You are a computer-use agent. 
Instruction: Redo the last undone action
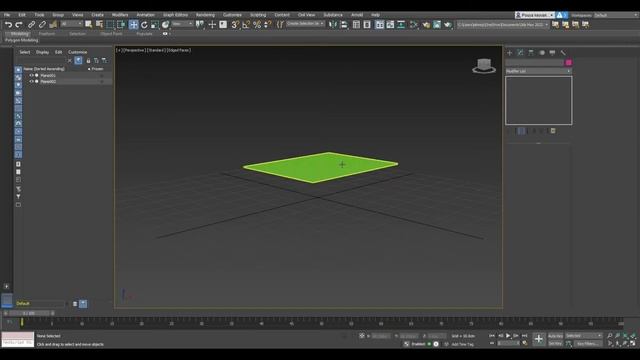pyautogui.click(x=18, y=24)
